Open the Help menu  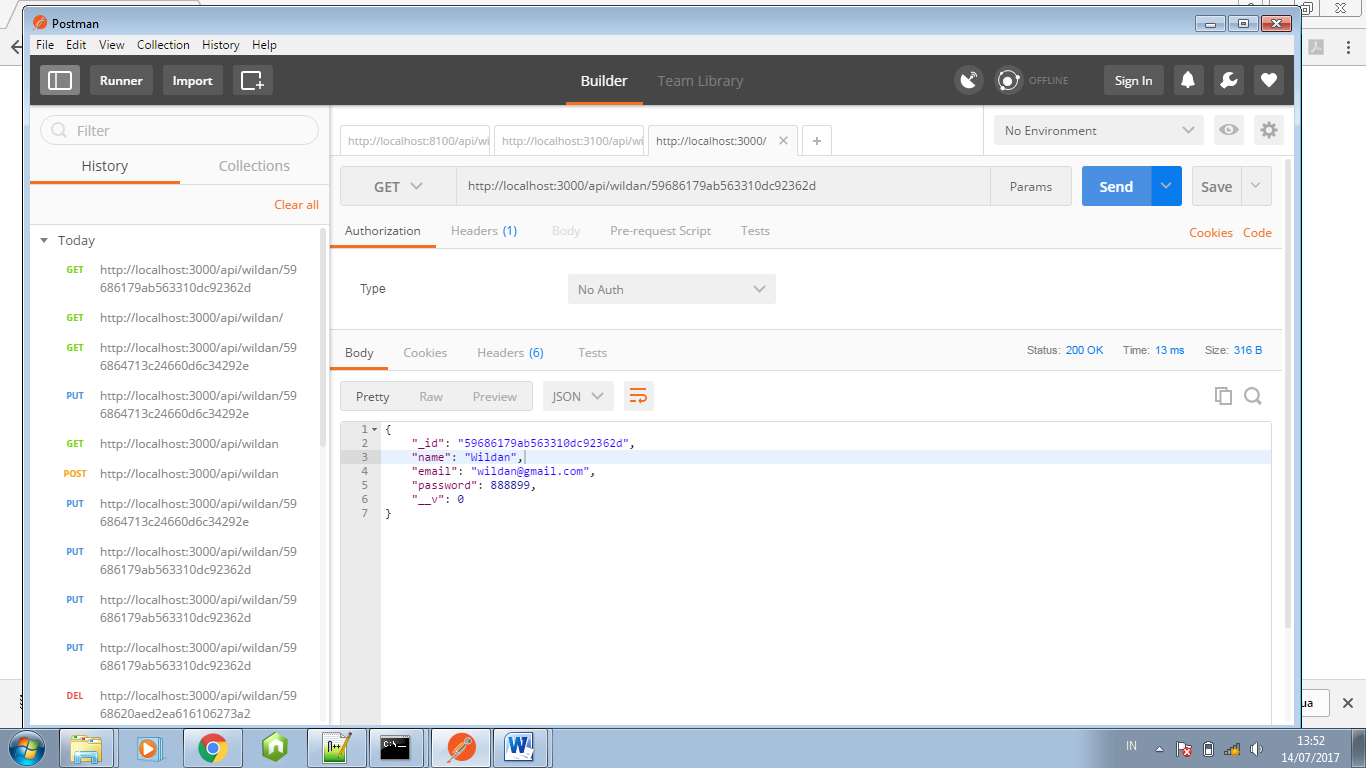coord(264,45)
